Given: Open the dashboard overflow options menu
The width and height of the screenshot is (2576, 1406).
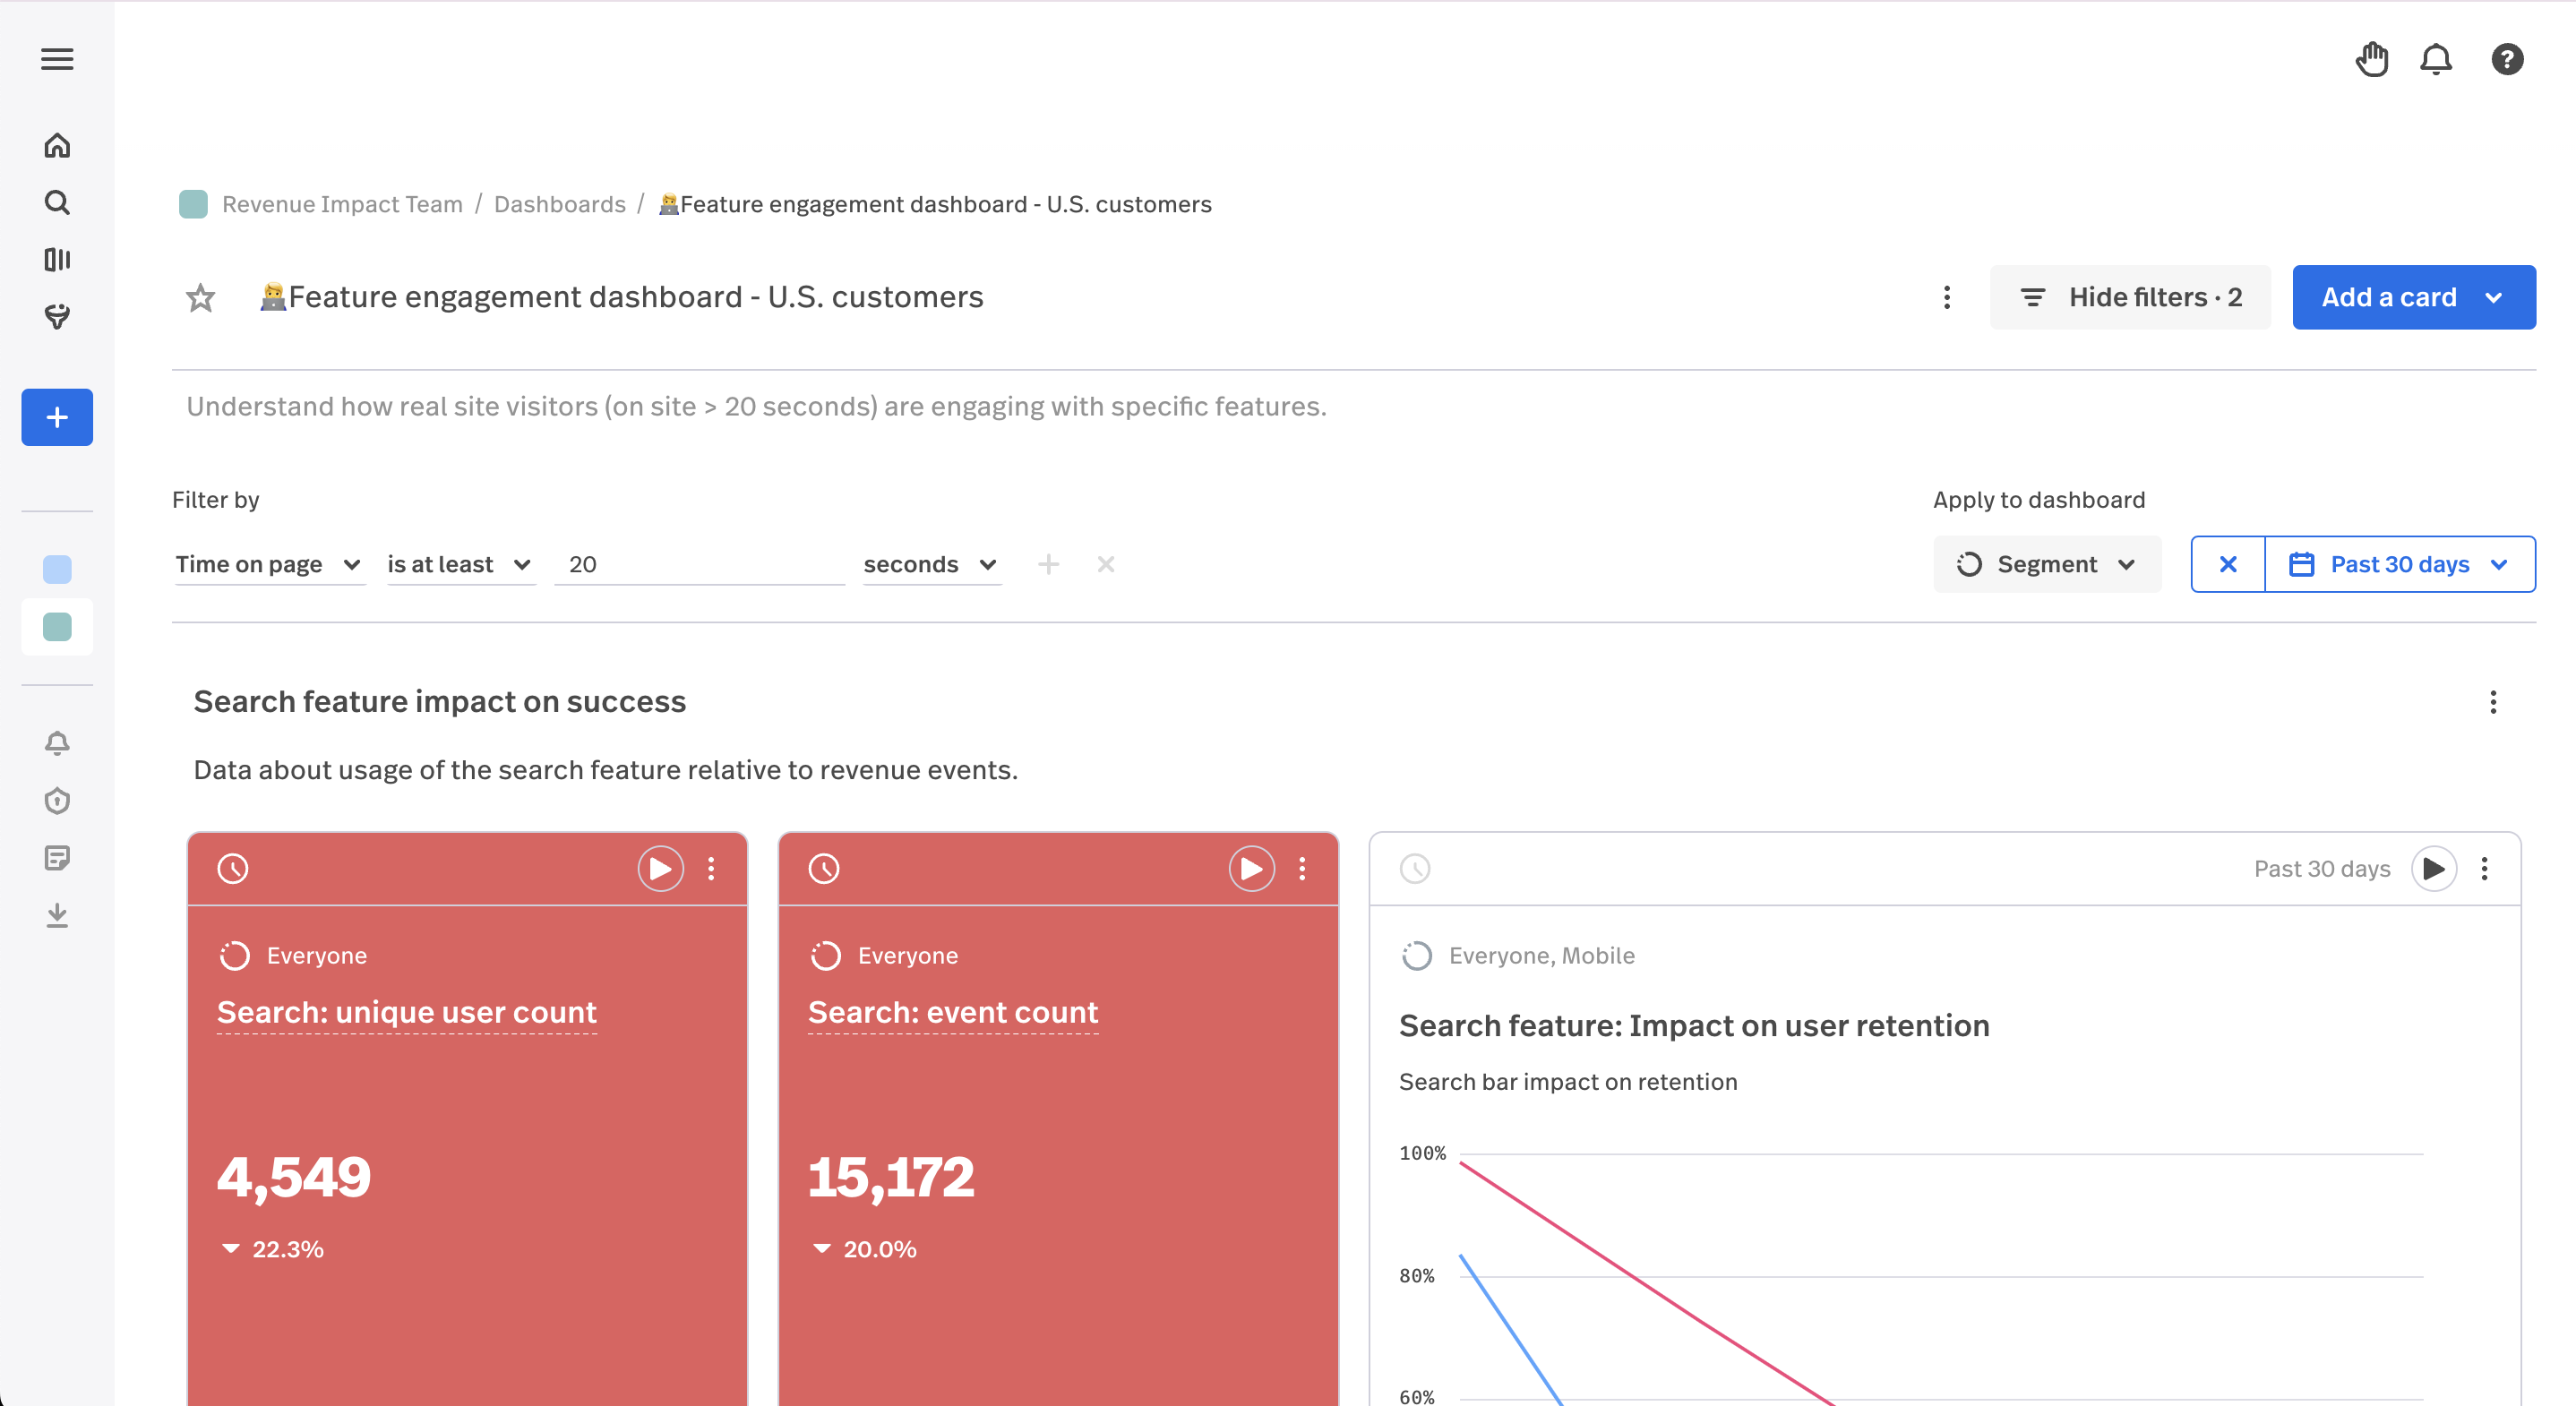Looking at the screenshot, I should tap(1947, 297).
